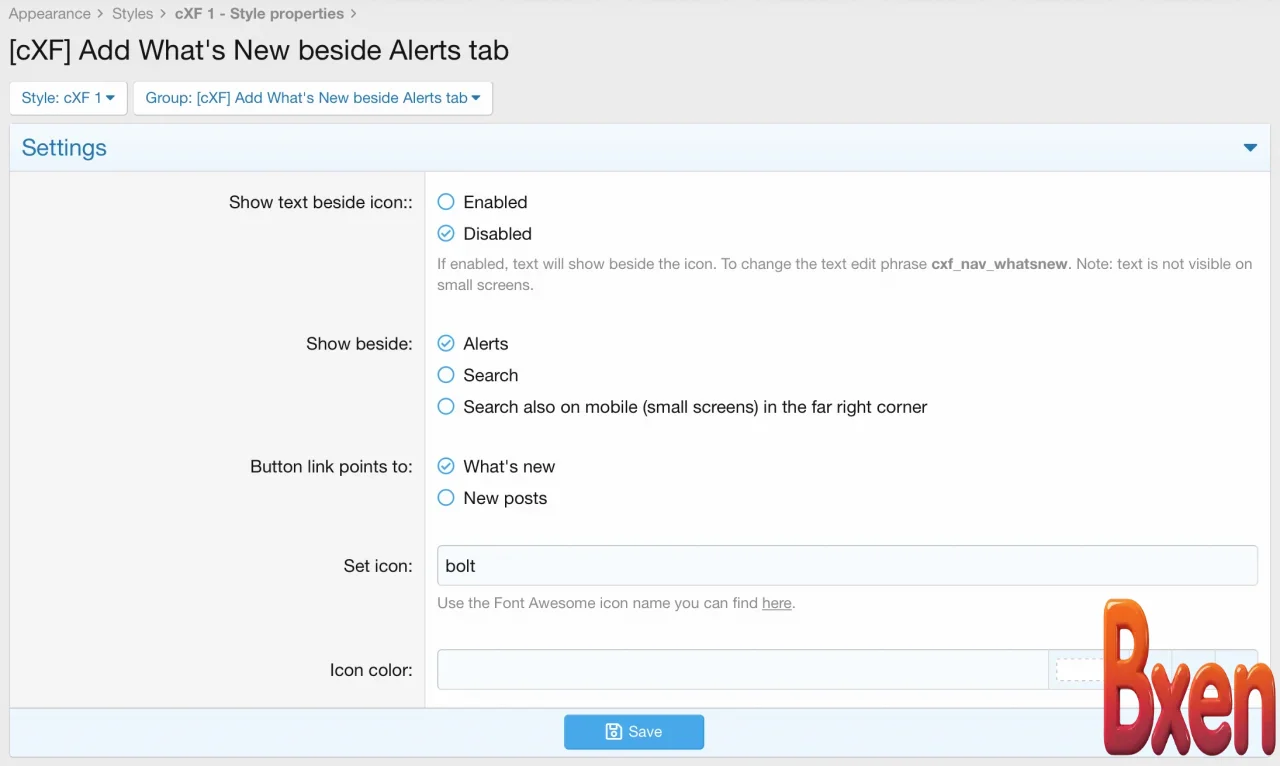Open the Group selection dropdown
Image resolution: width=1280 pixels, height=766 pixels.
coord(312,98)
